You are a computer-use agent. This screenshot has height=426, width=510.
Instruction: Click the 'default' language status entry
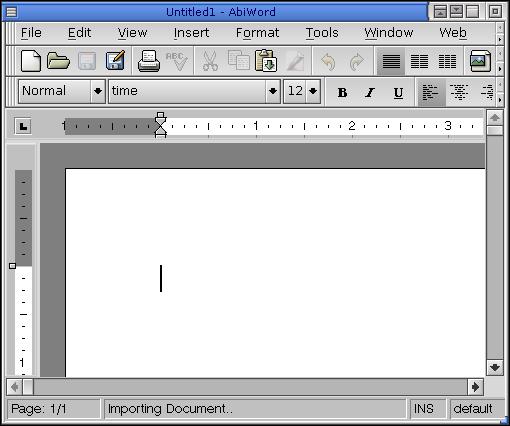tap(476, 409)
